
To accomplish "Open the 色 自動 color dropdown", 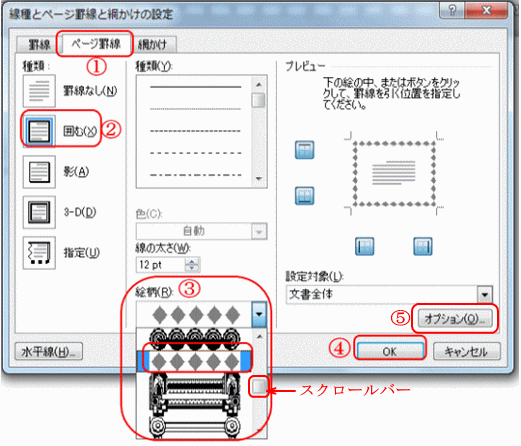I will click(x=259, y=231).
